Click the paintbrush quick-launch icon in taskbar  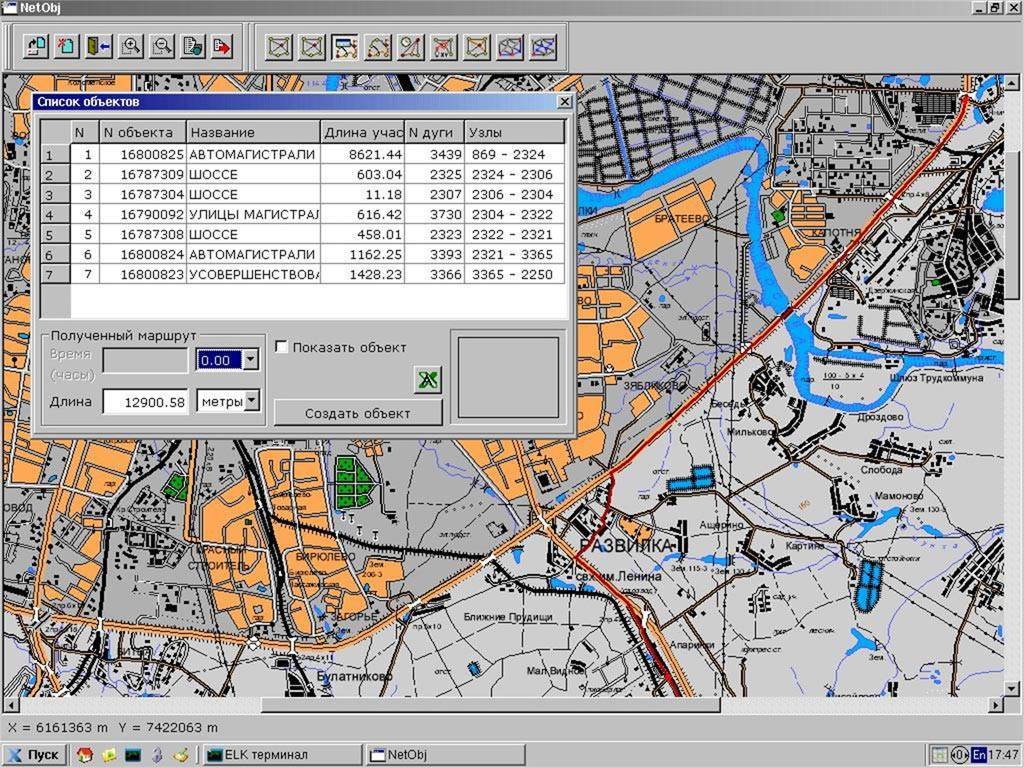(181, 754)
